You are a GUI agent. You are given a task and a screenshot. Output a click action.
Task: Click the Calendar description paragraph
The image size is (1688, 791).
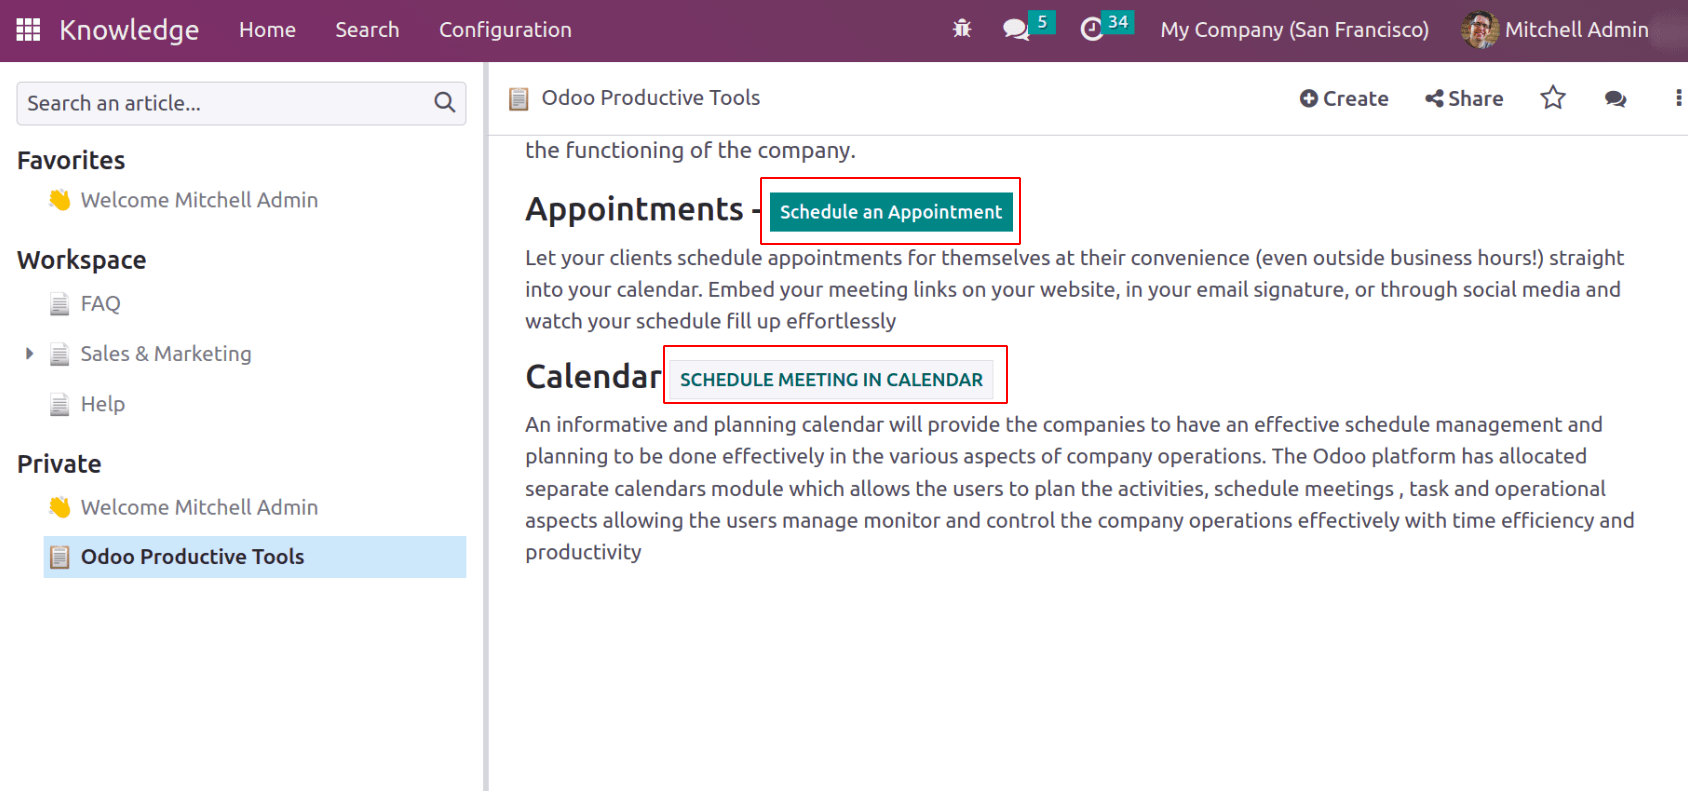(x=1080, y=488)
